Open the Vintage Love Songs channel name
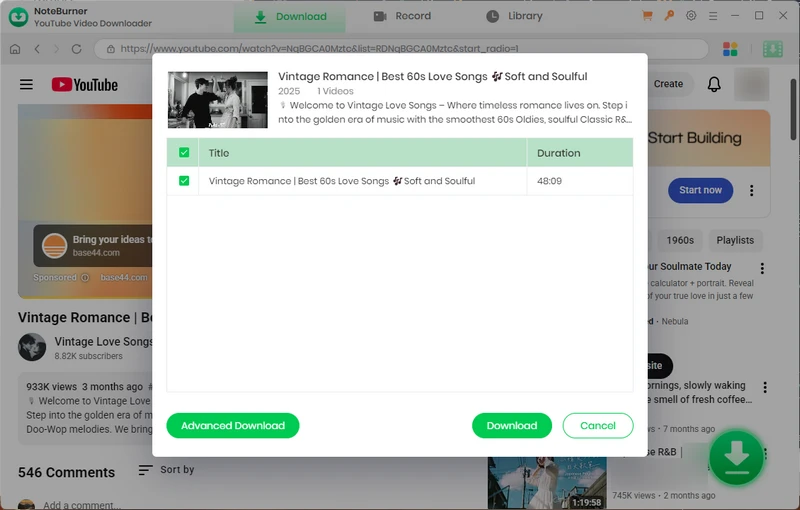Screen dimensions: 800x510 pos(104,342)
